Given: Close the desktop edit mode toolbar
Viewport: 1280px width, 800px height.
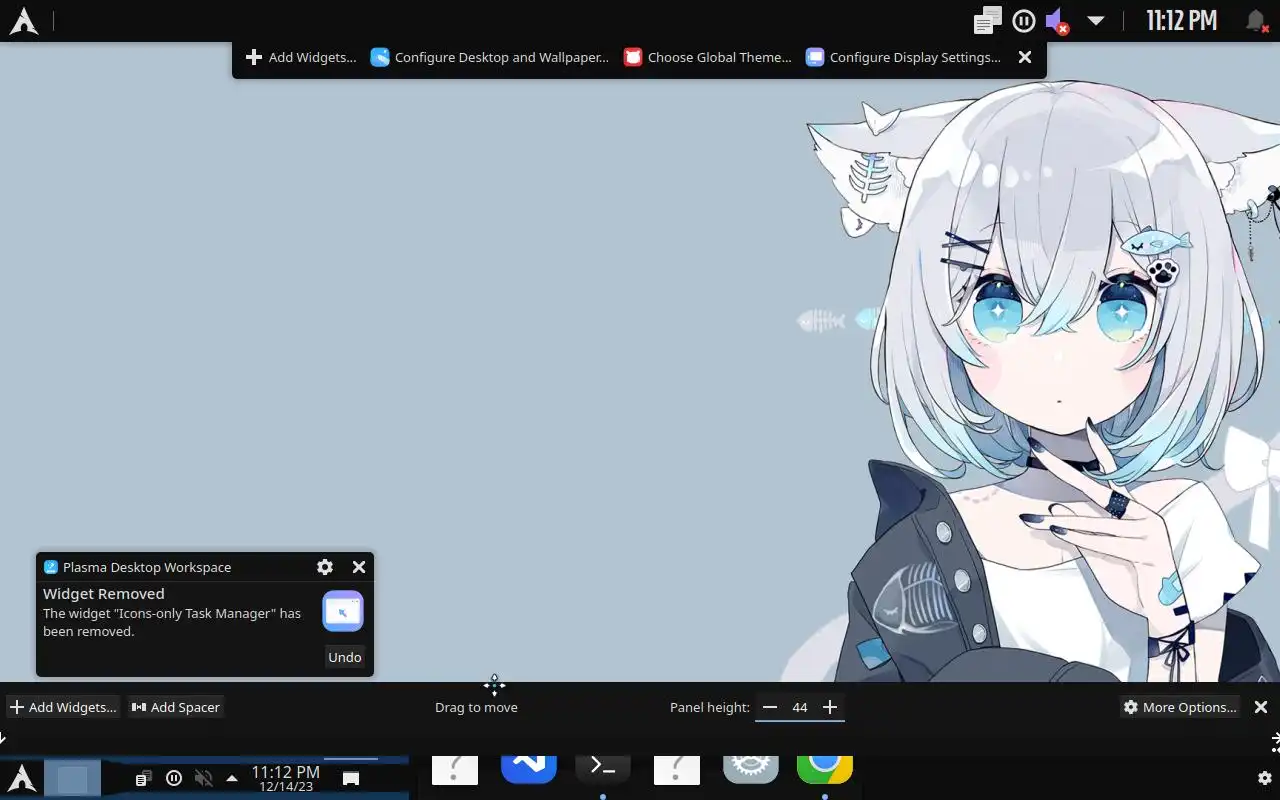Looking at the screenshot, I should (x=1025, y=57).
